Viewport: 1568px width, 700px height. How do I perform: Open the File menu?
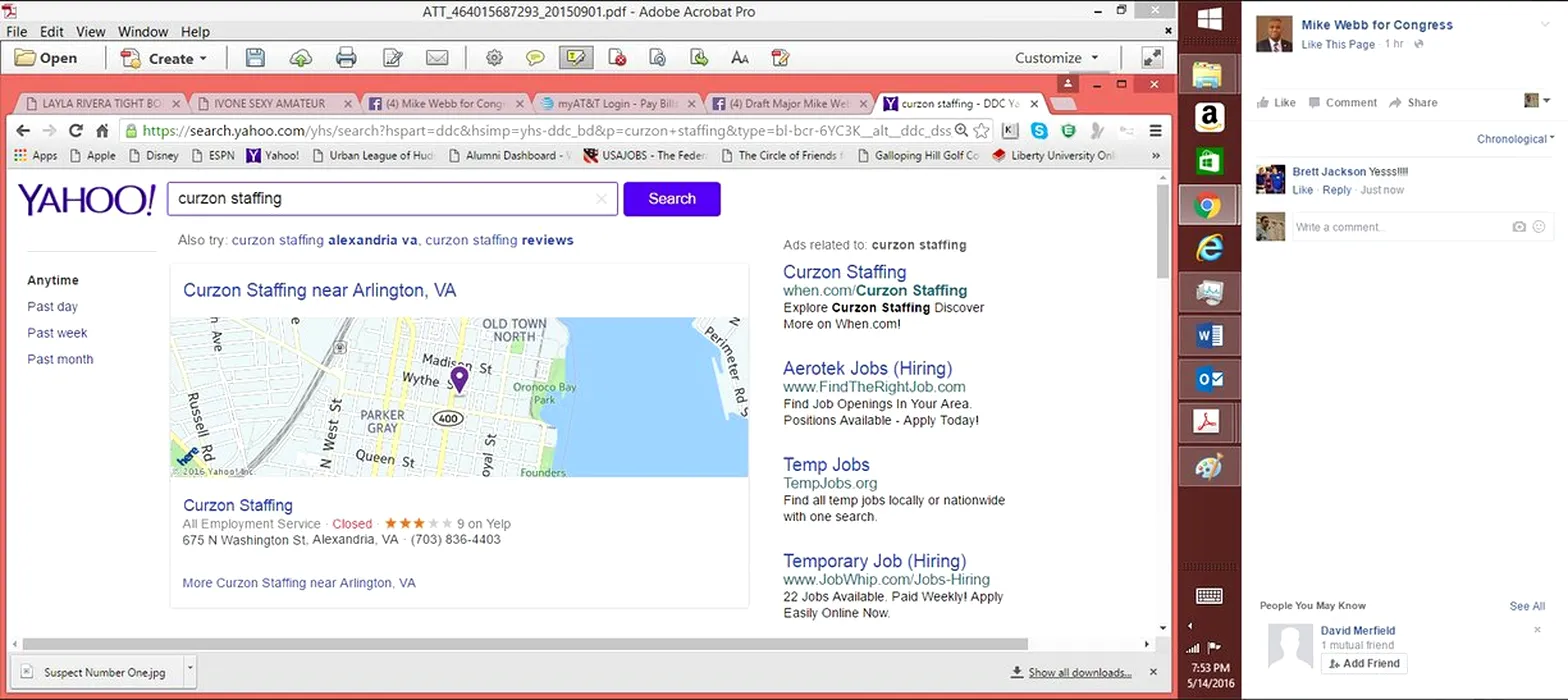point(16,32)
